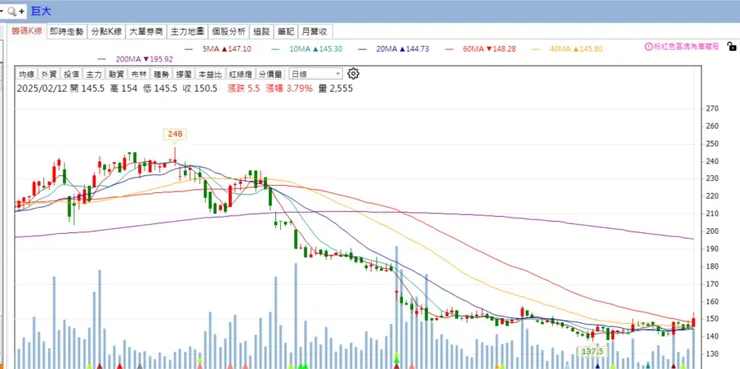Switch to the 籌碼K線 tab
The image size is (740, 369).
(x=26, y=32)
